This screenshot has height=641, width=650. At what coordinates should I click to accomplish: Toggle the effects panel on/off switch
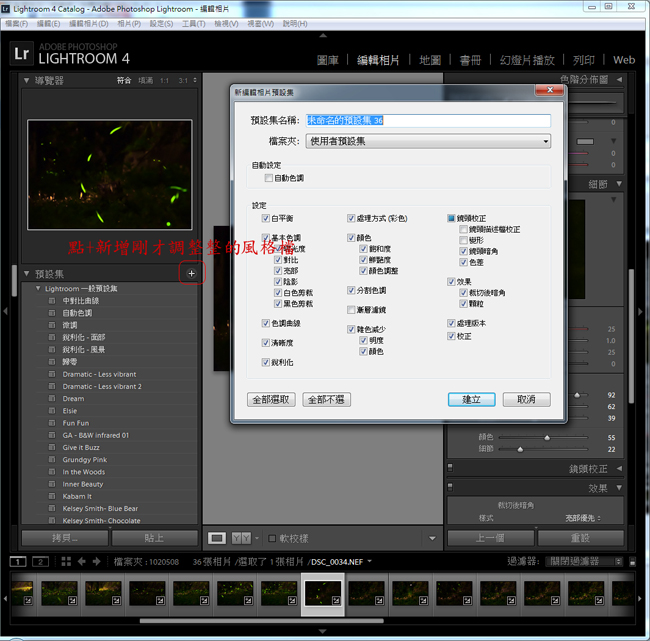(x=450, y=487)
